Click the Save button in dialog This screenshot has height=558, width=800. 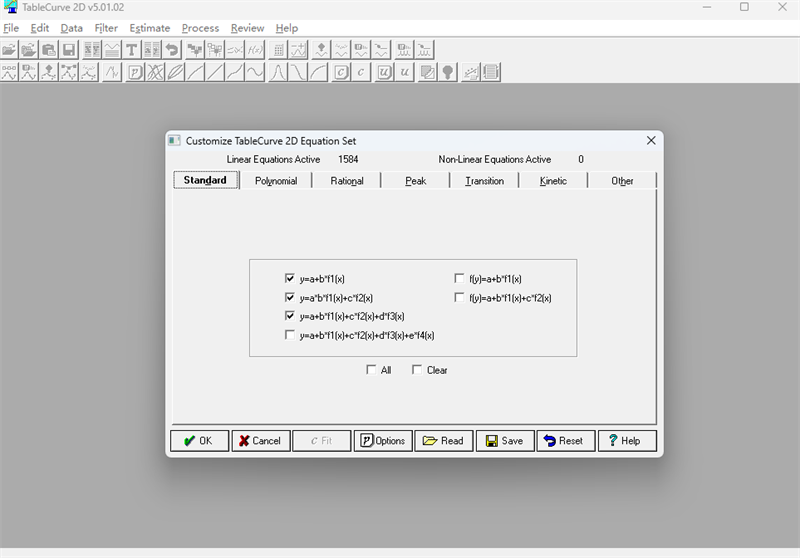point(505,441)
